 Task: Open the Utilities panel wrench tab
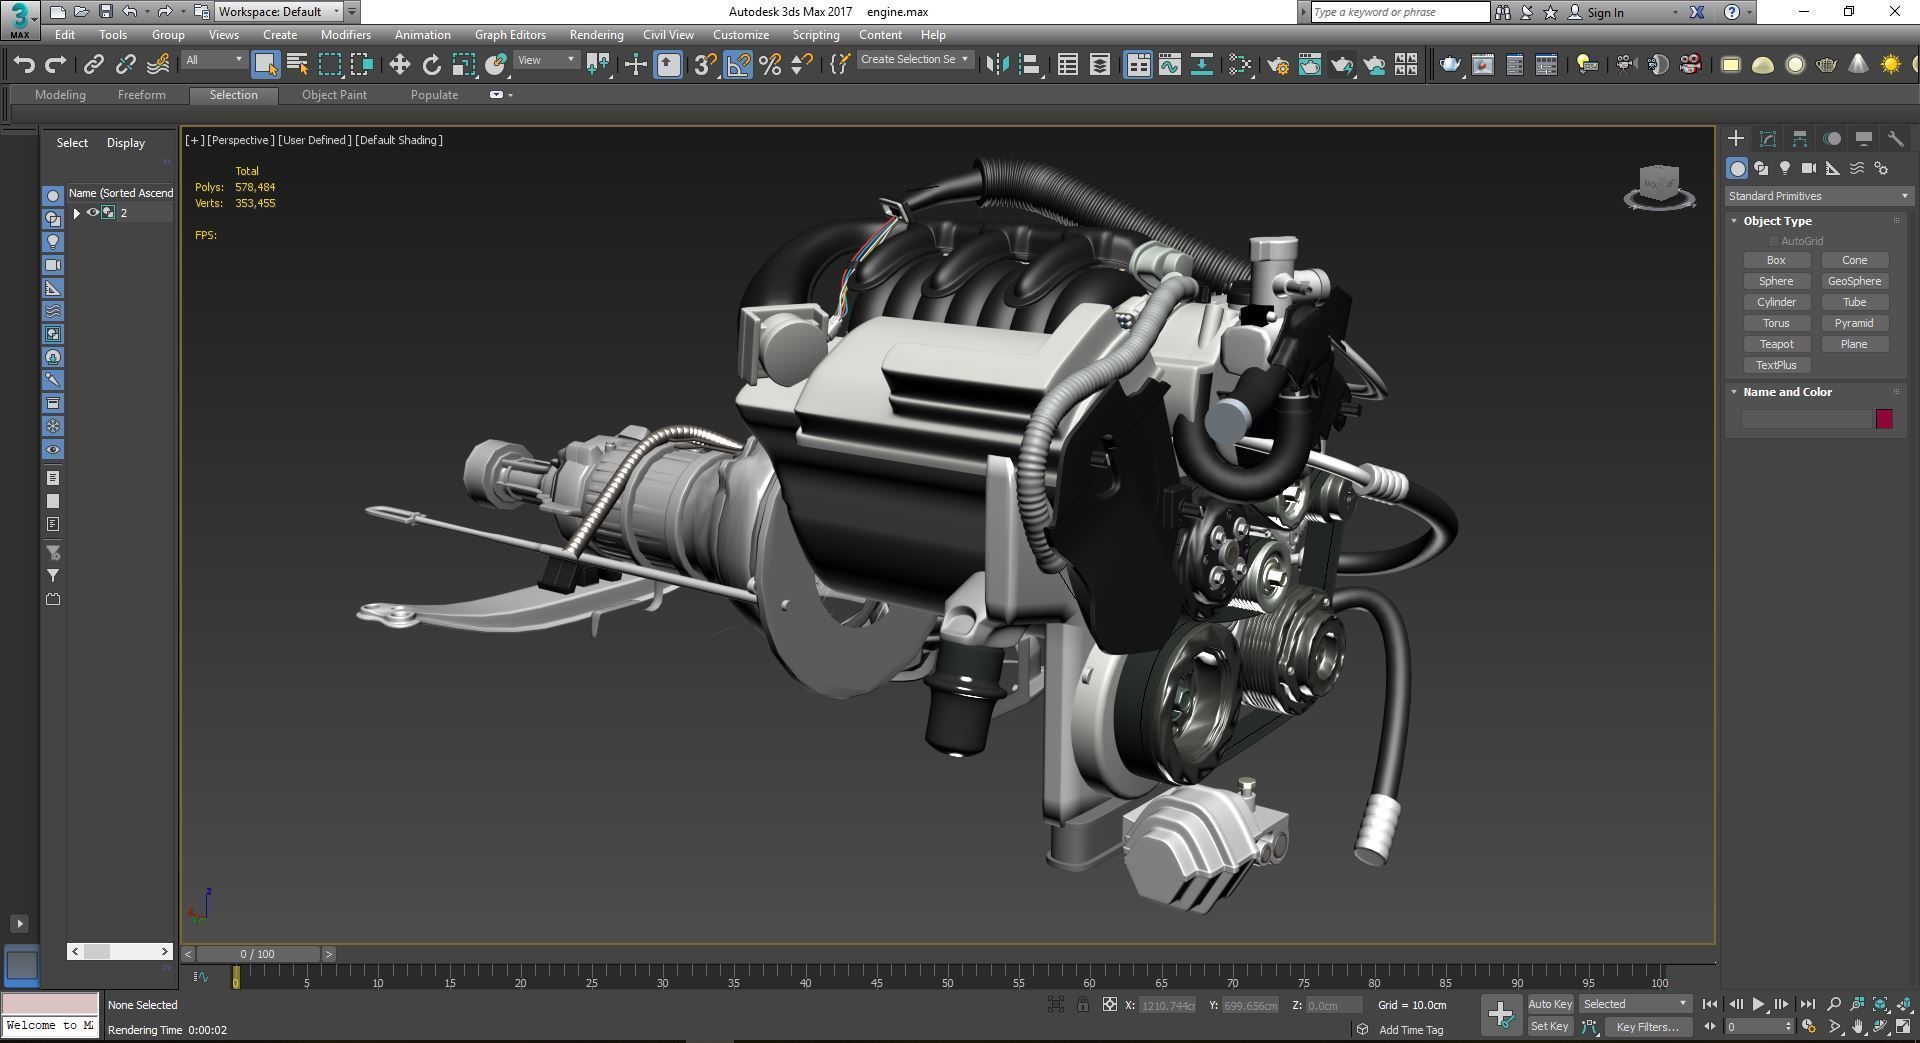[x=1896, y=139]
